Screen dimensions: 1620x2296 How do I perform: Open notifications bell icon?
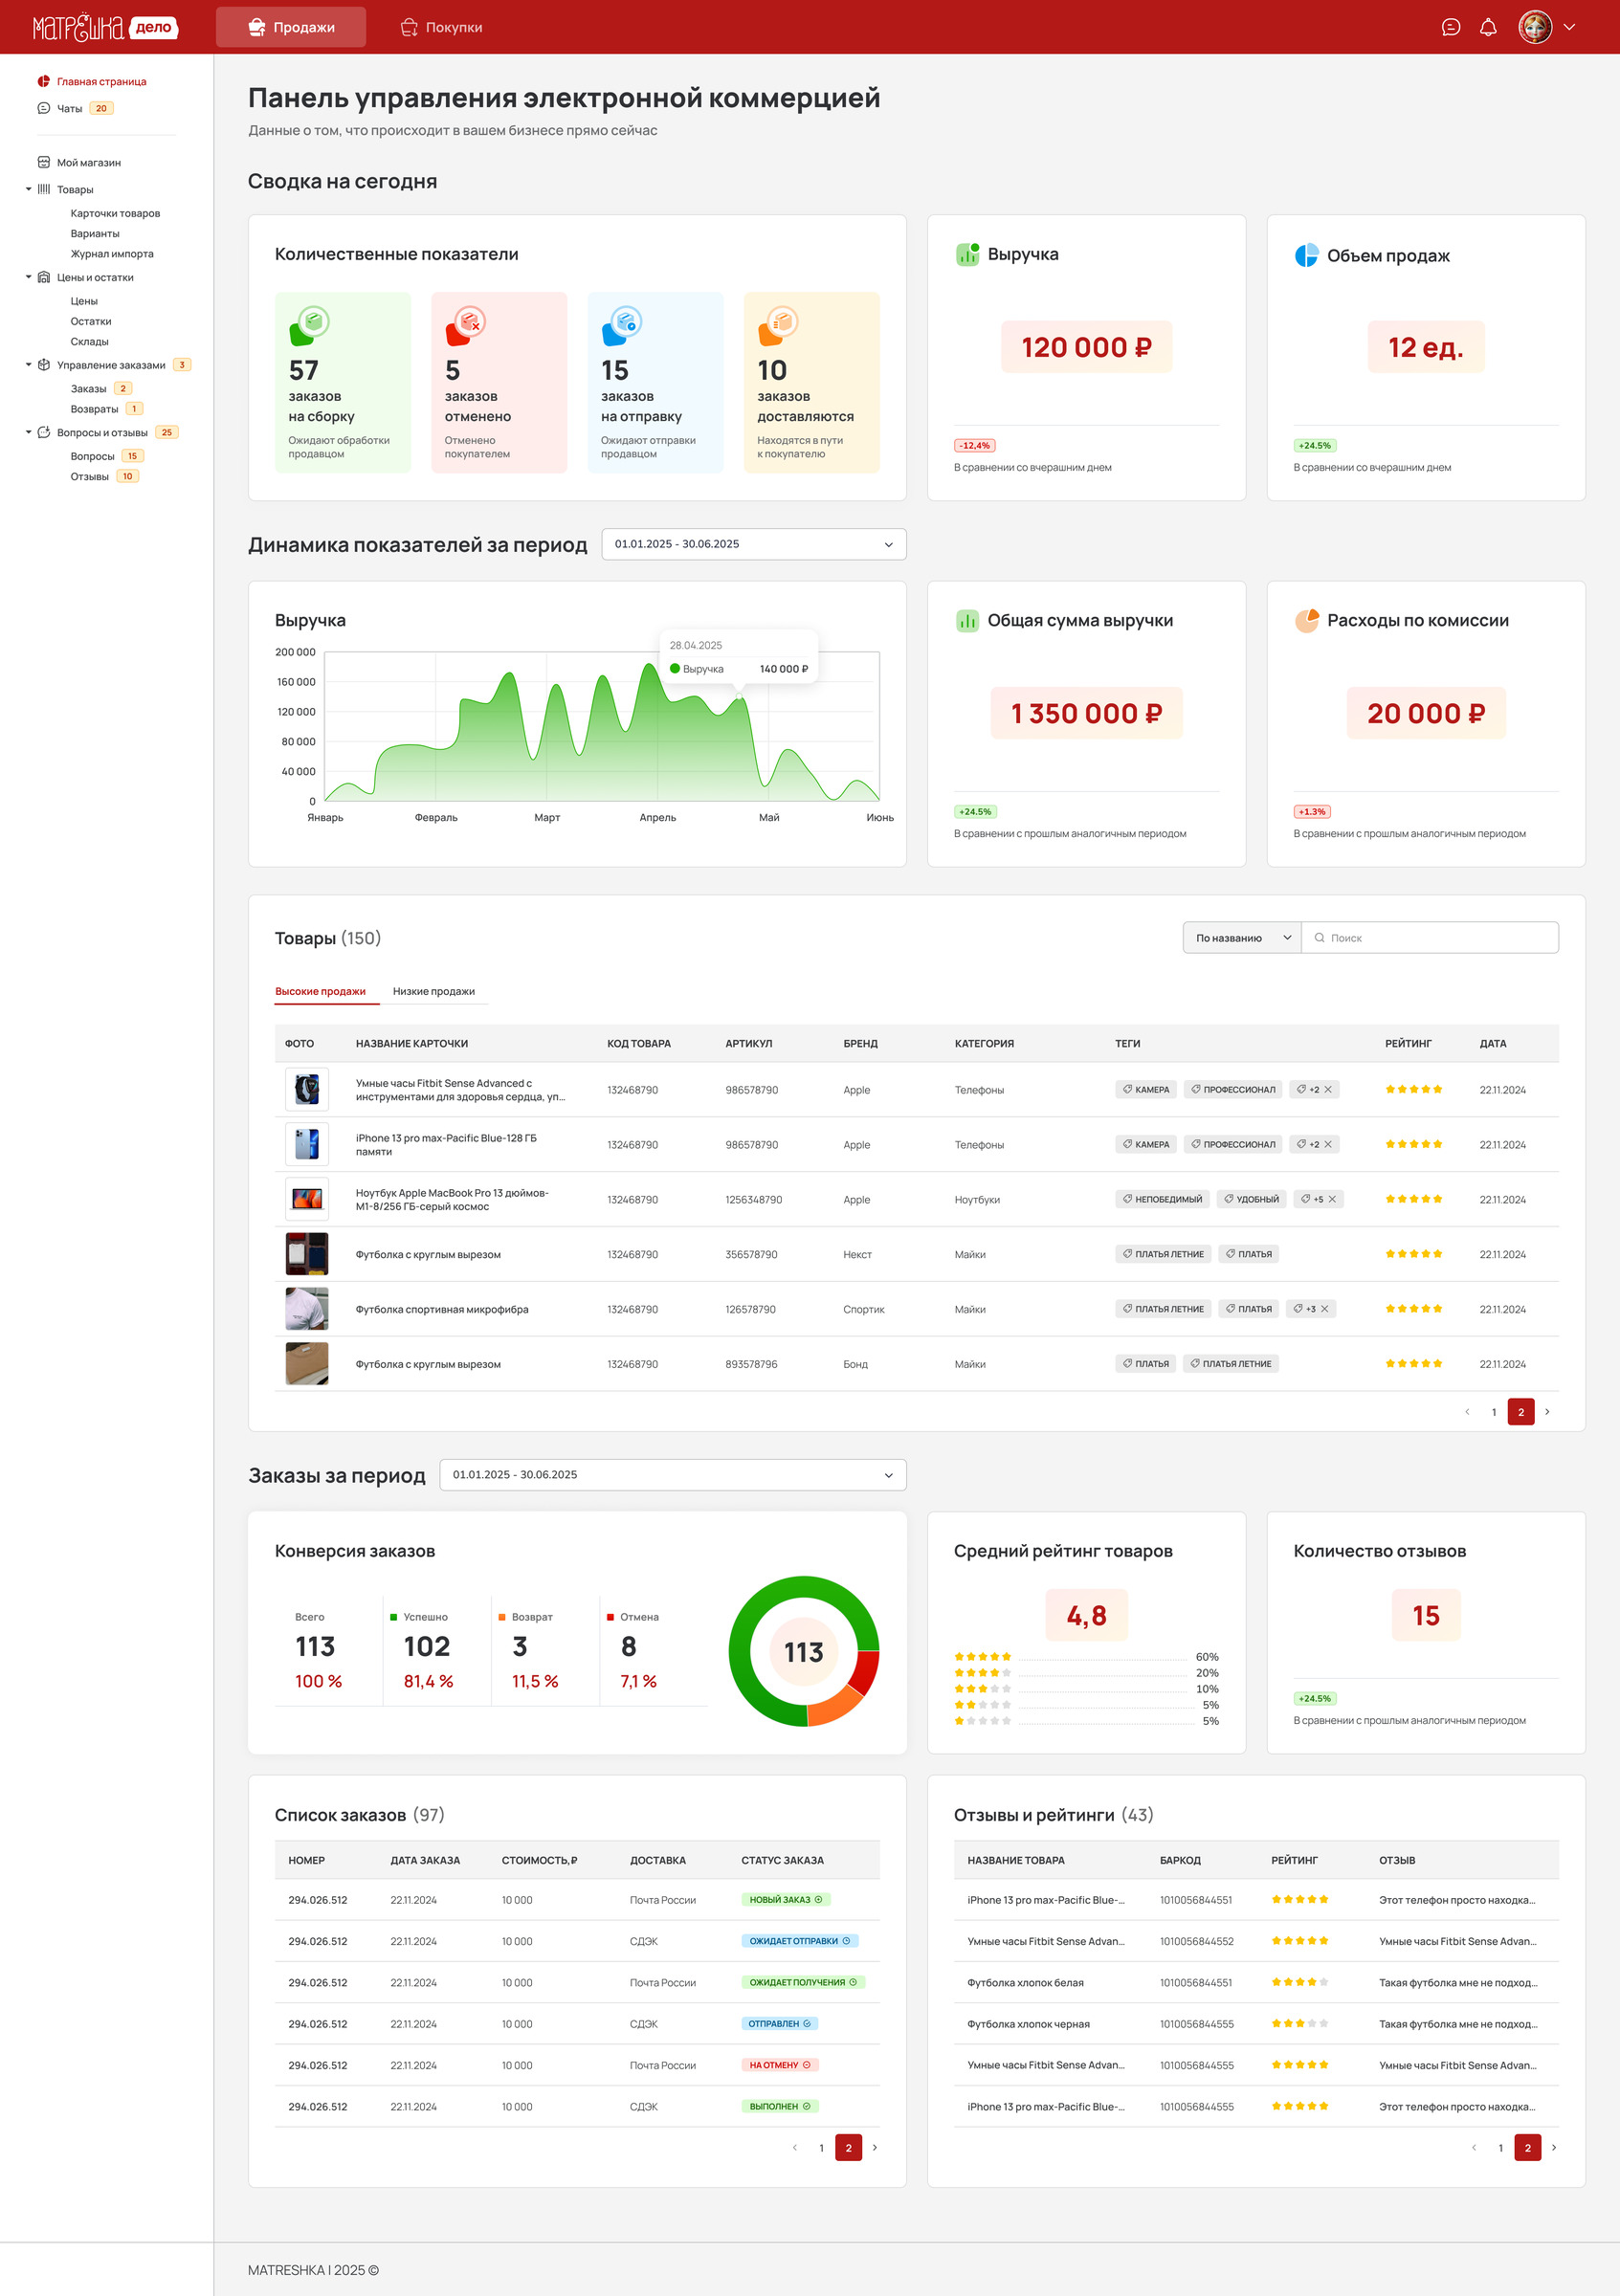pos(1488,27)
